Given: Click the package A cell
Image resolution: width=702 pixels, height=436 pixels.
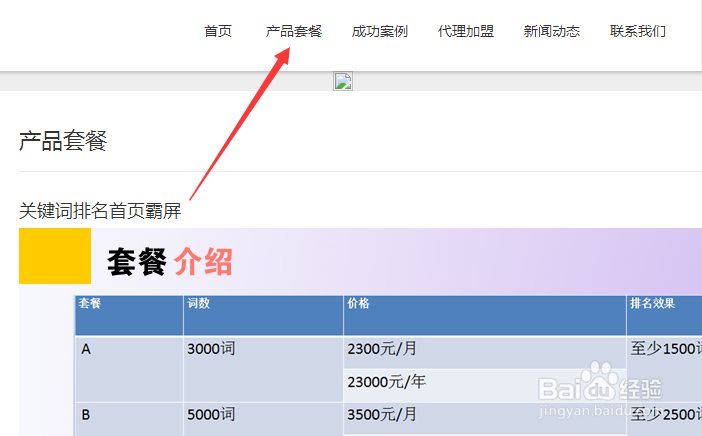Looking at the screenshot, I should (129, 369).
